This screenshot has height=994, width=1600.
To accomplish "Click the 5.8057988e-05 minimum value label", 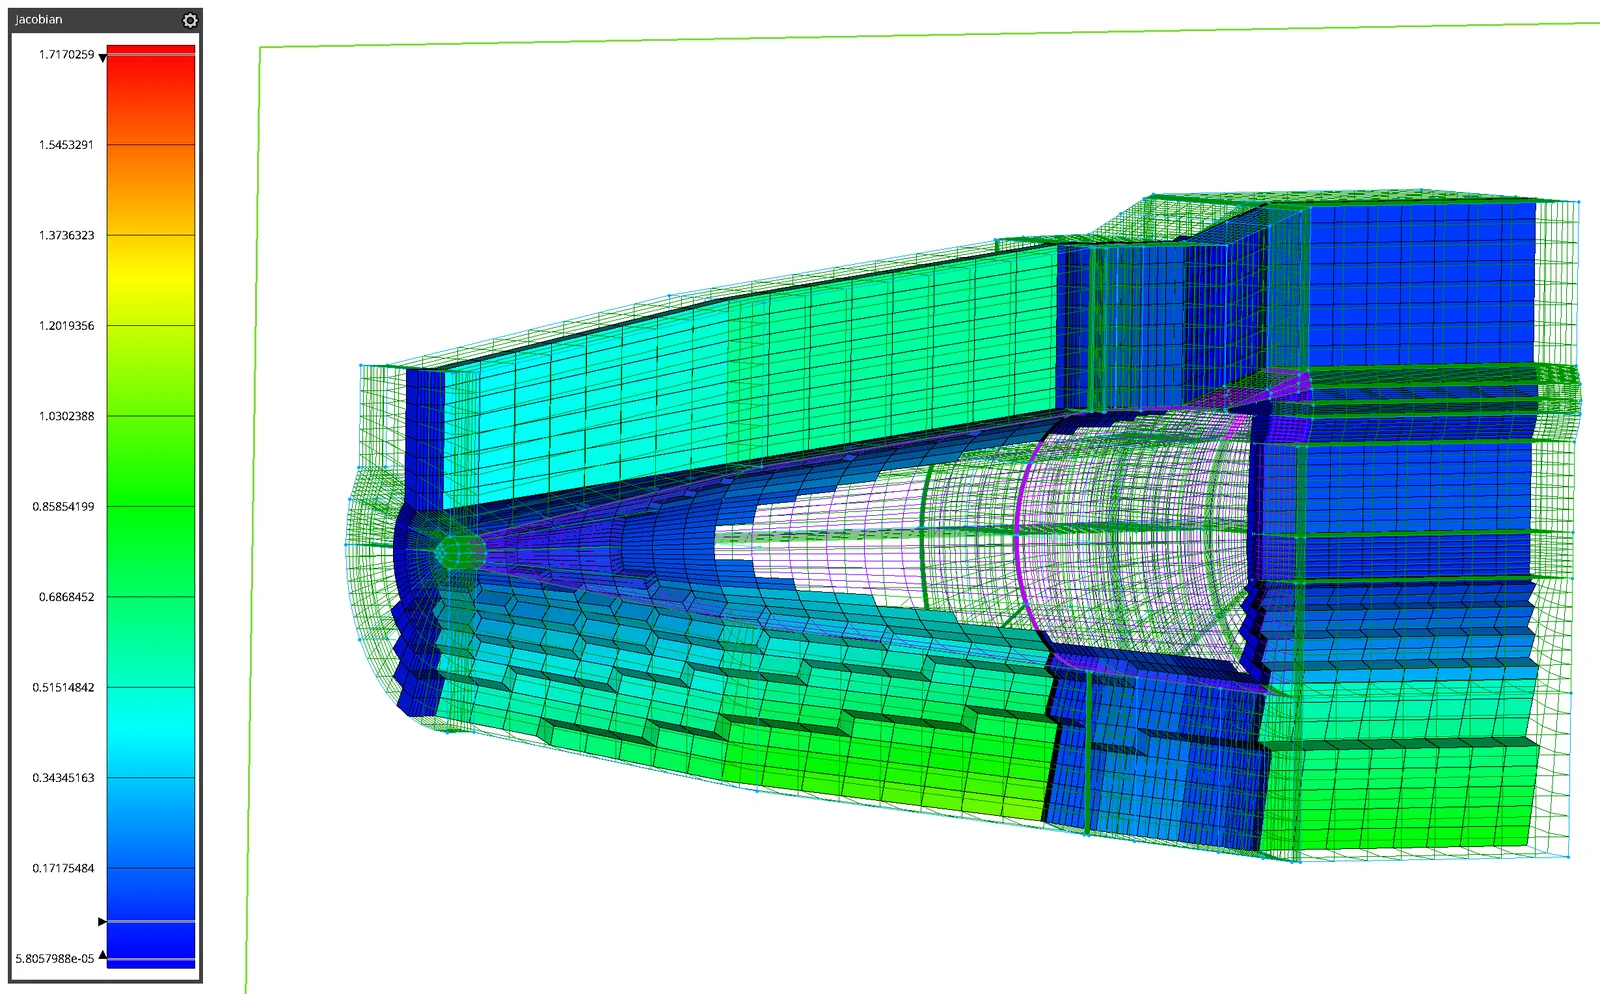I will [55, 959].
